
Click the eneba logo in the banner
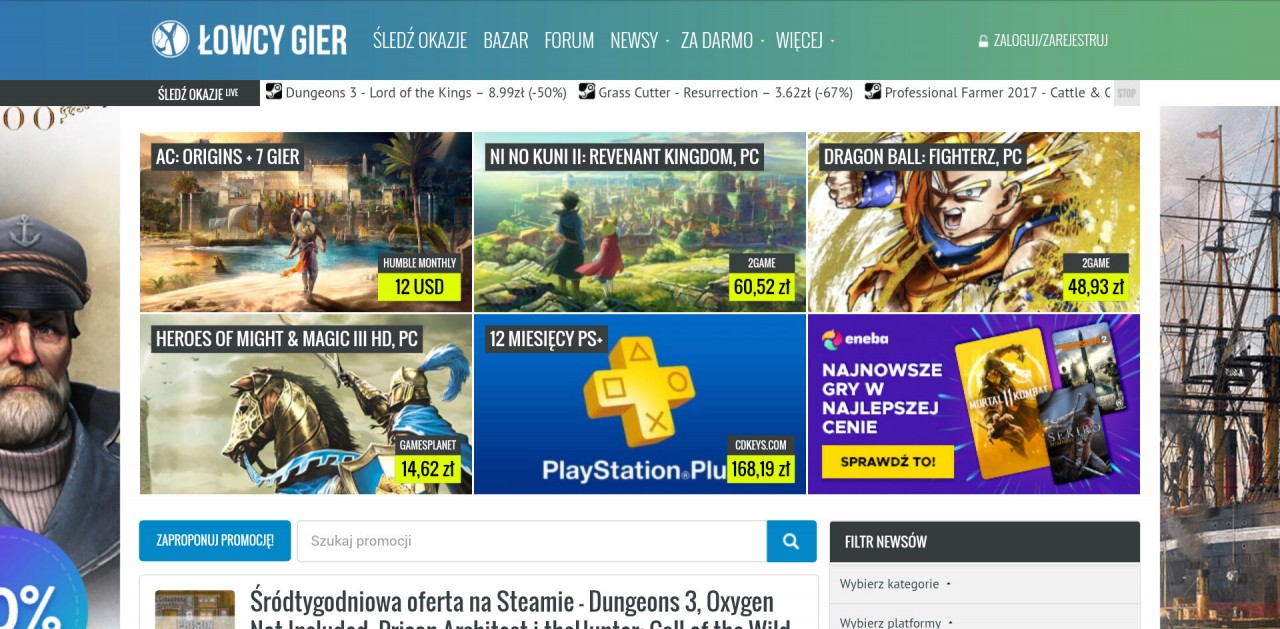tap(856, 339)
